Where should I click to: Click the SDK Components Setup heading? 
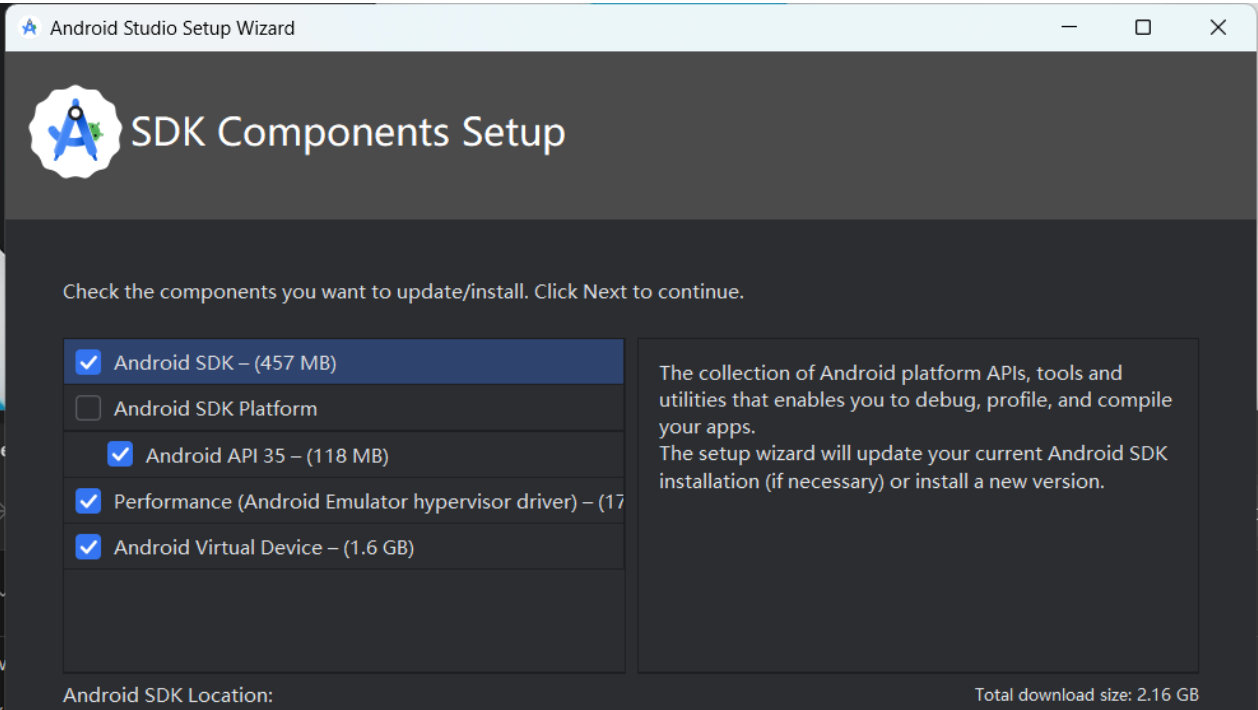pos(348,132)
